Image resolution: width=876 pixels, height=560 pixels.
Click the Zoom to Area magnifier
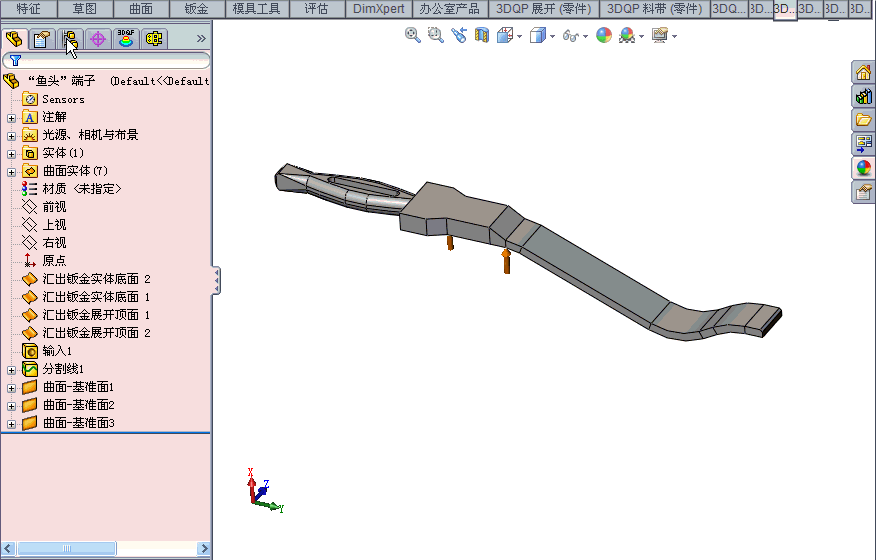435,35
